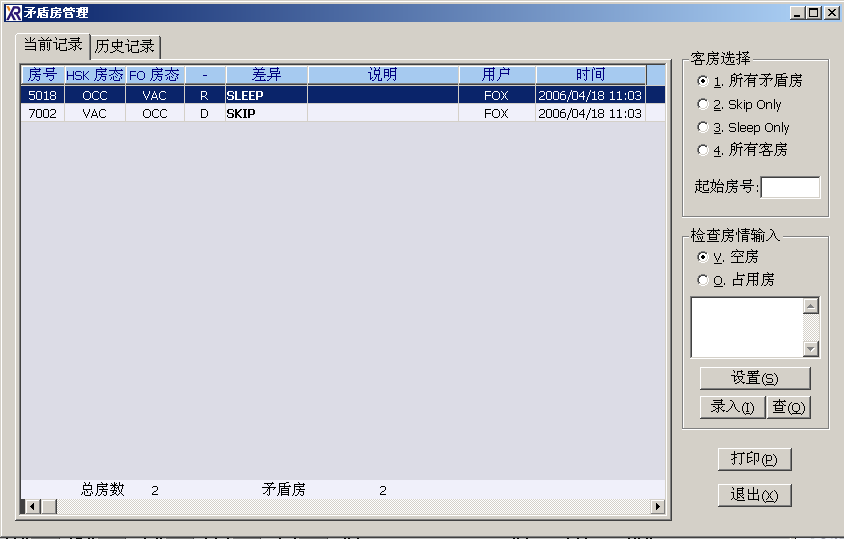The image size is (844, 539).
Task: Select the Skip Only radio option
Action: click(x=703, y=104)
